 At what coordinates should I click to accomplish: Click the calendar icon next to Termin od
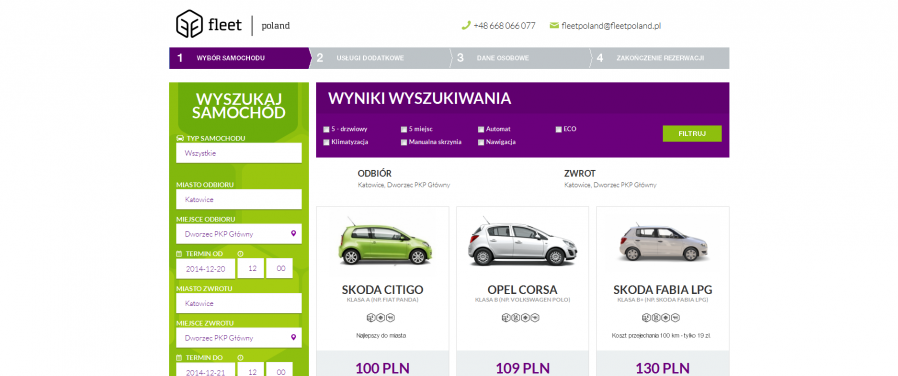pyautogui.click(x=179, y=254)
